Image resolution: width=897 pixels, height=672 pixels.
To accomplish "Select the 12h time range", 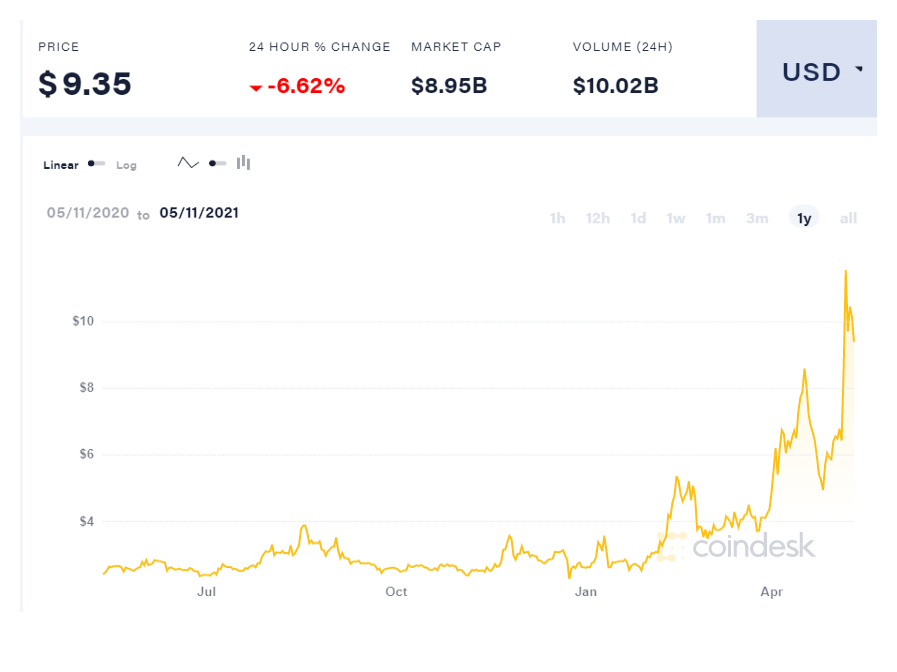I will point(598,218).
